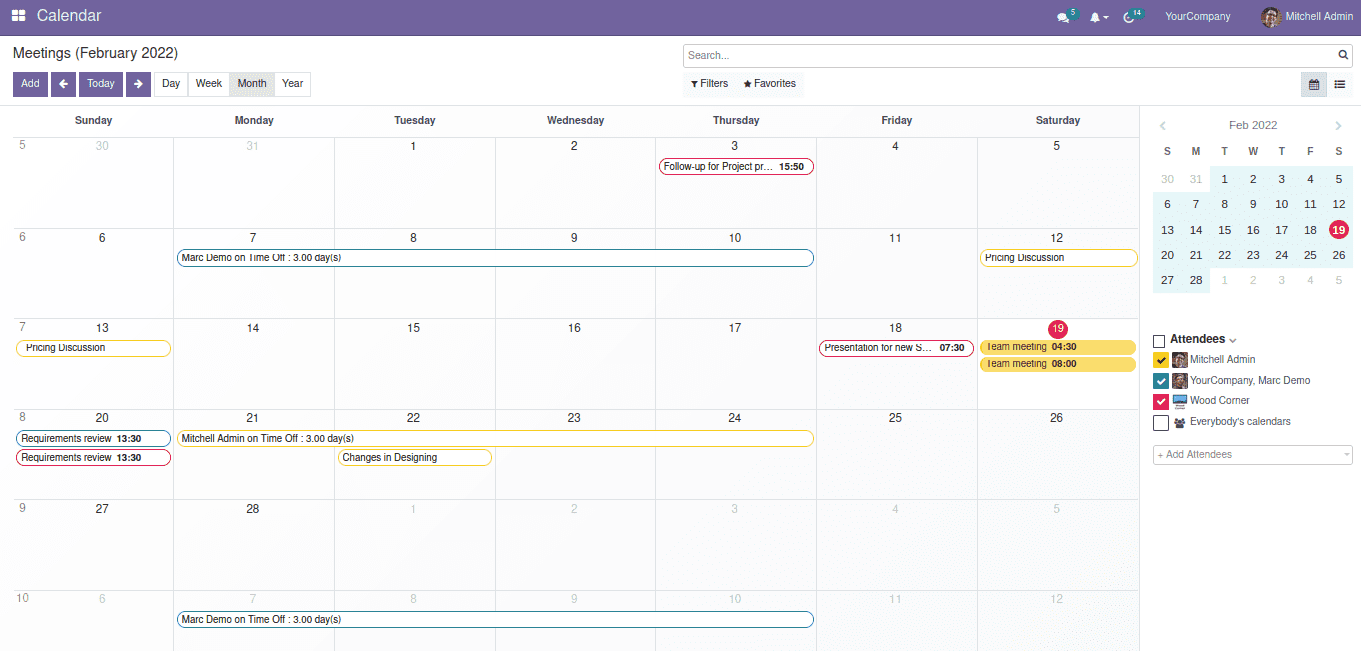Expand the Favorites dropdown

pos(769,84)
